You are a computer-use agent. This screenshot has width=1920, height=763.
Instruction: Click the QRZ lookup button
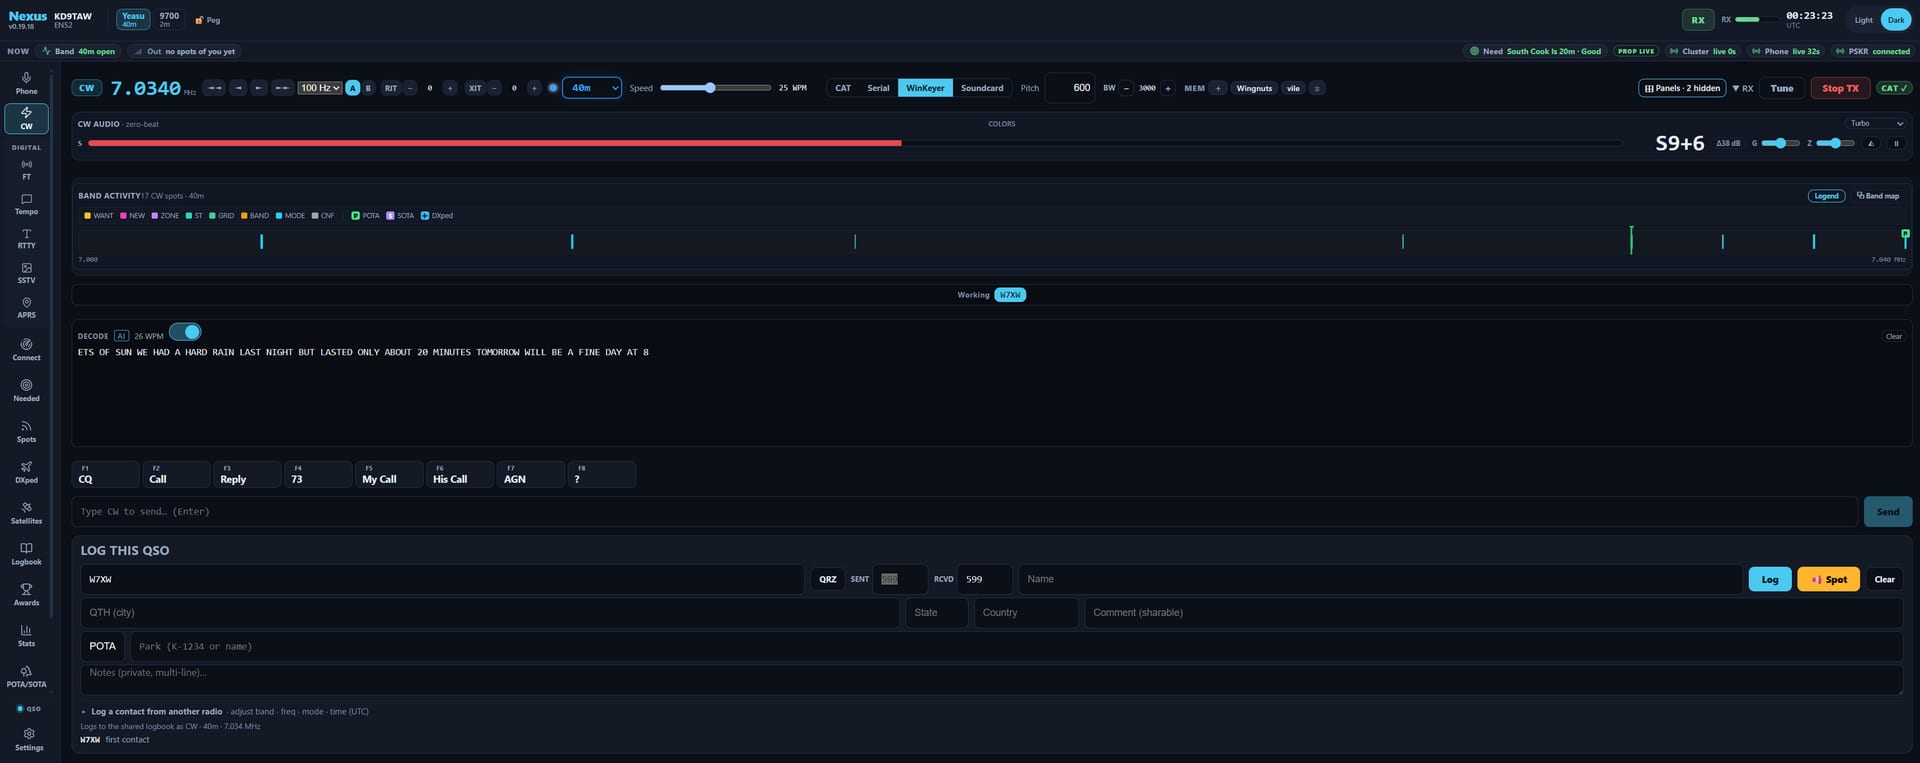(827, 579)
